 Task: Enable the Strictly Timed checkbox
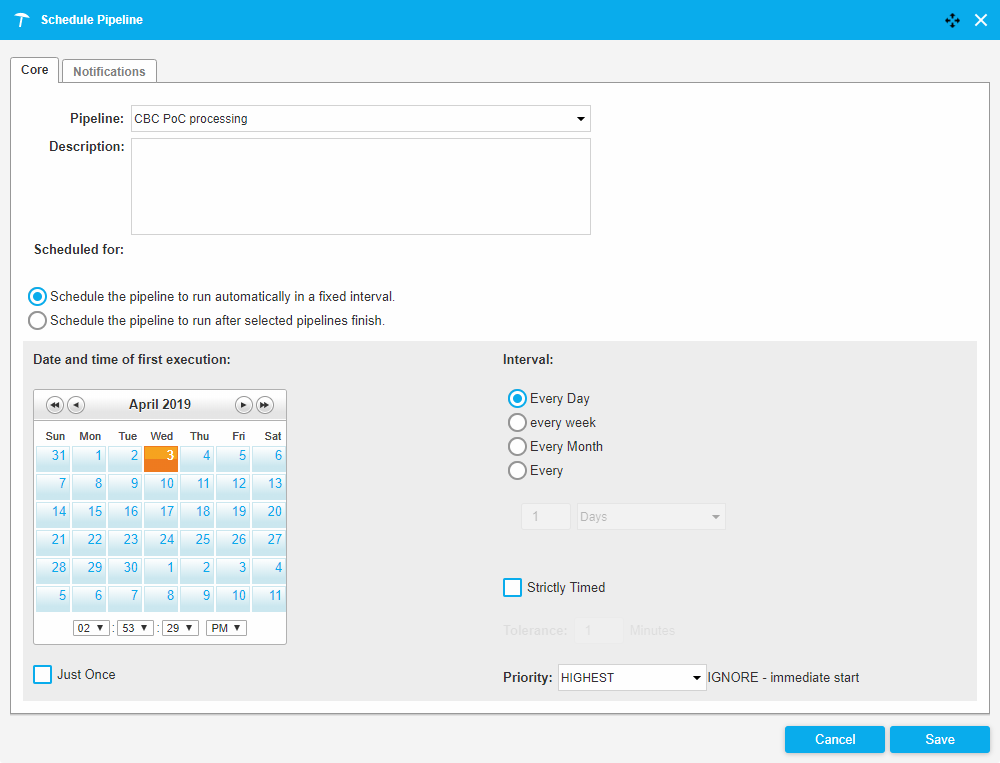(512, 588)
